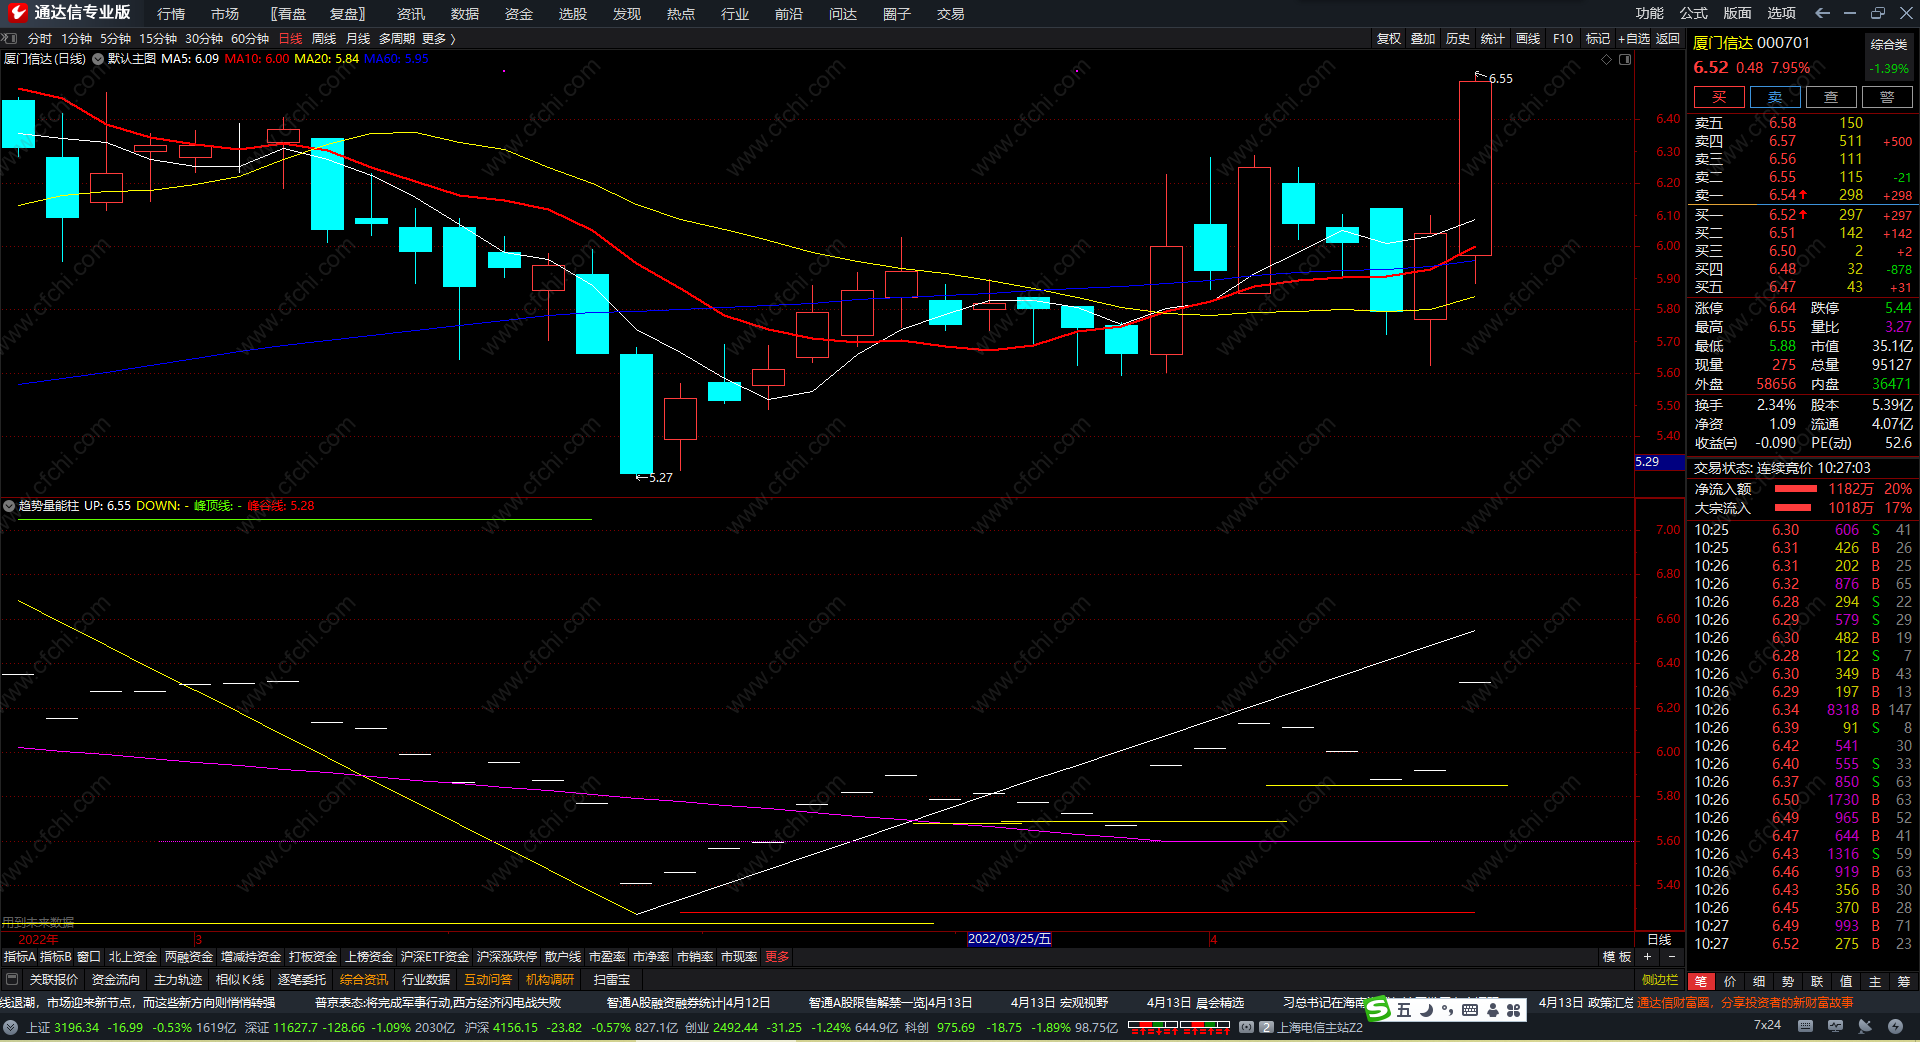
Task: Click the 厦门信达 000701 stock title
Action: pyautogui.click(x=1751, y=43)
